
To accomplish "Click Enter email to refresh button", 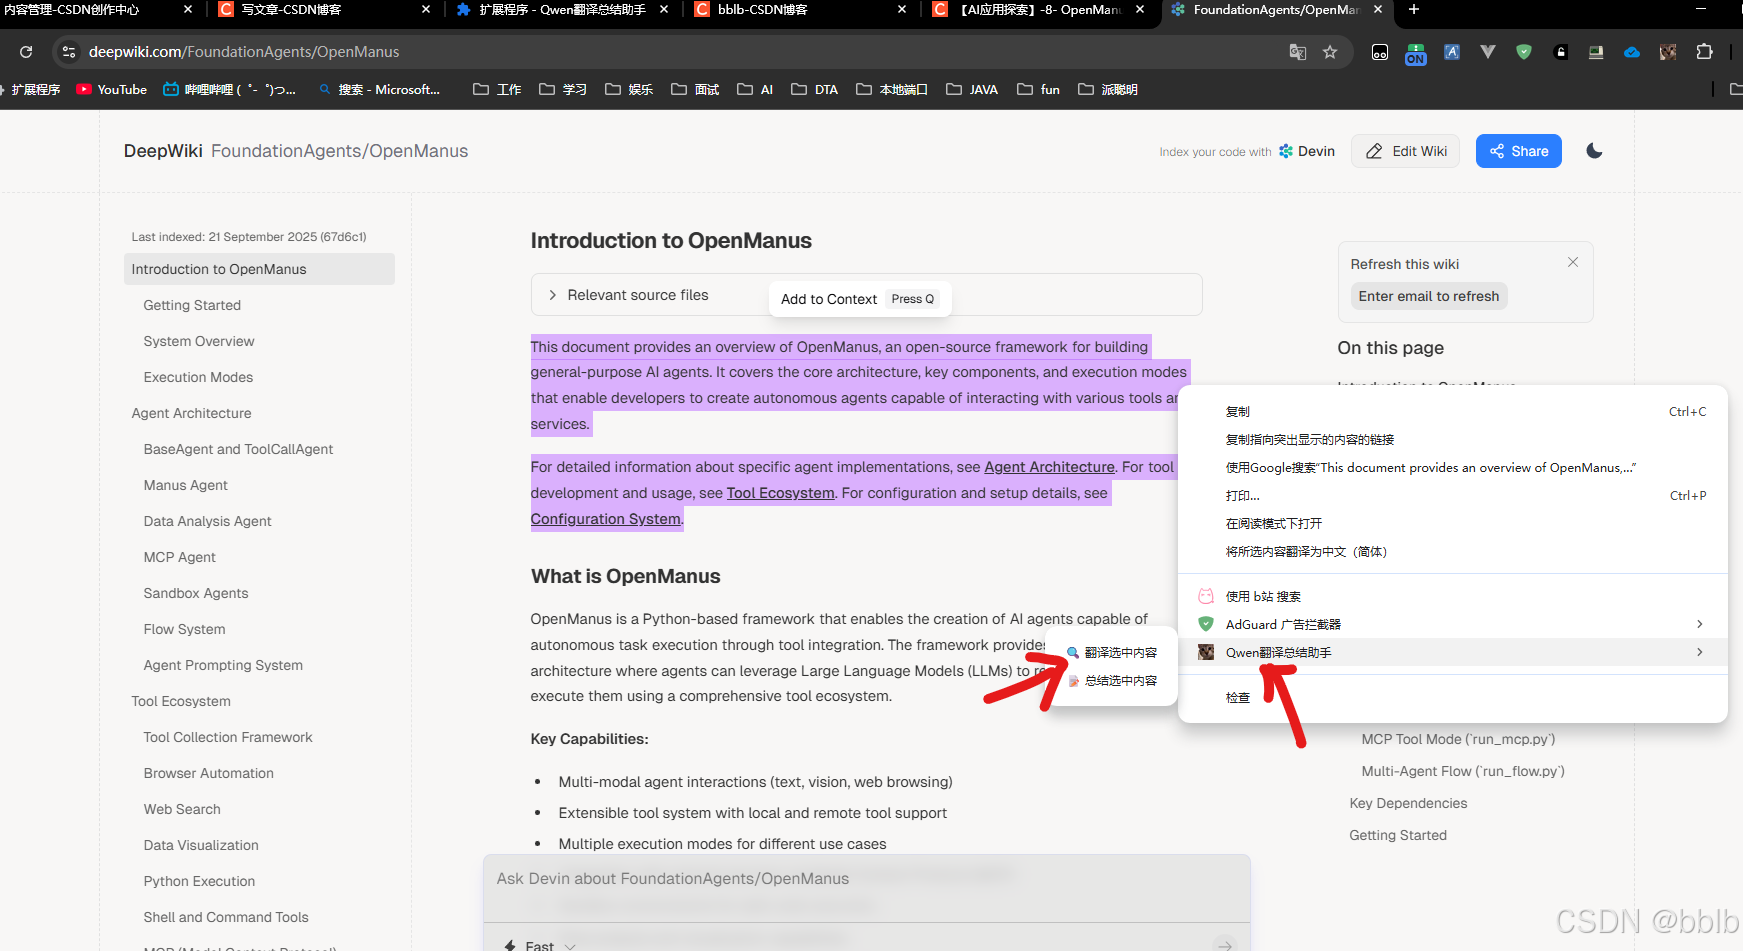I will point(1428,296).
